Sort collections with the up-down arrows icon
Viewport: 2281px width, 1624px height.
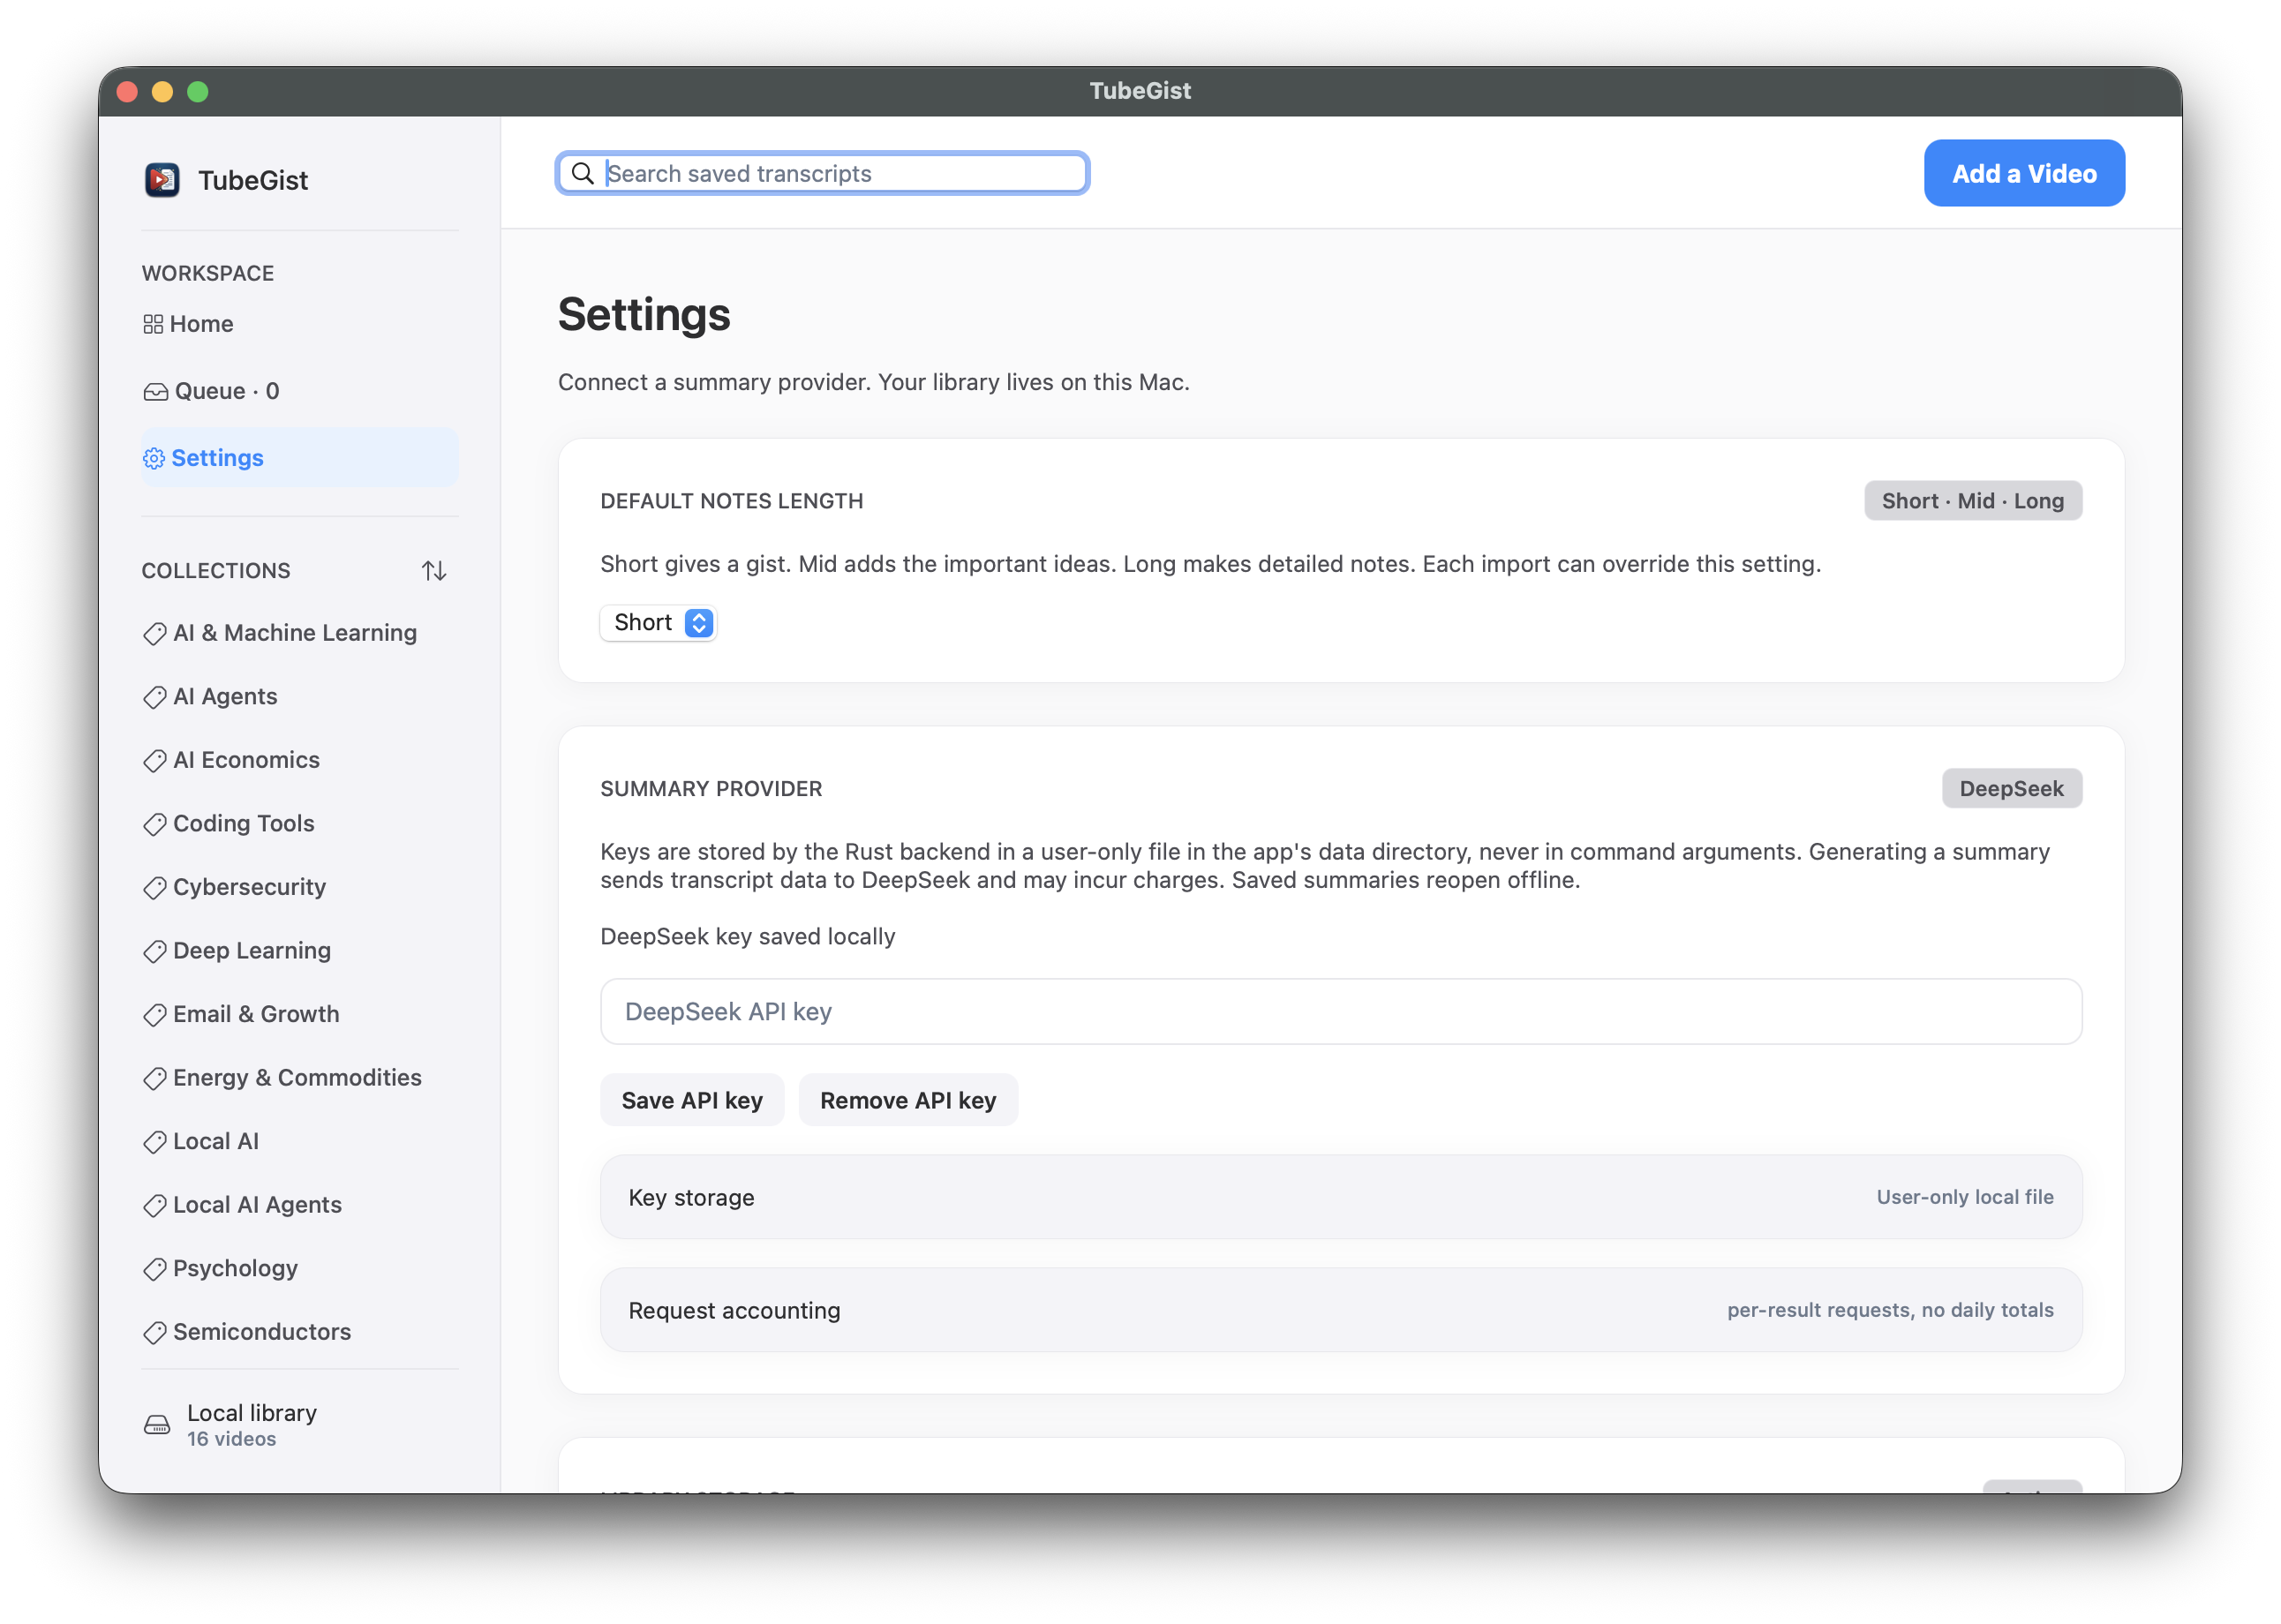434,570
